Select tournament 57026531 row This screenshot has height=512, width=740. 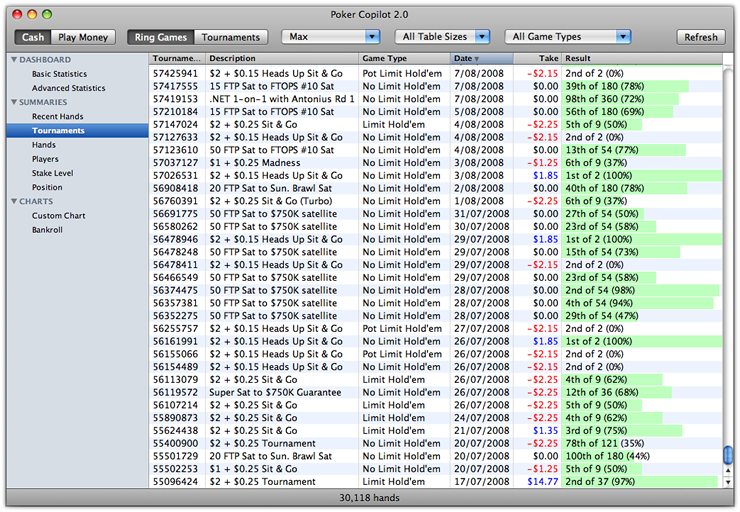(x=435, y=176)
